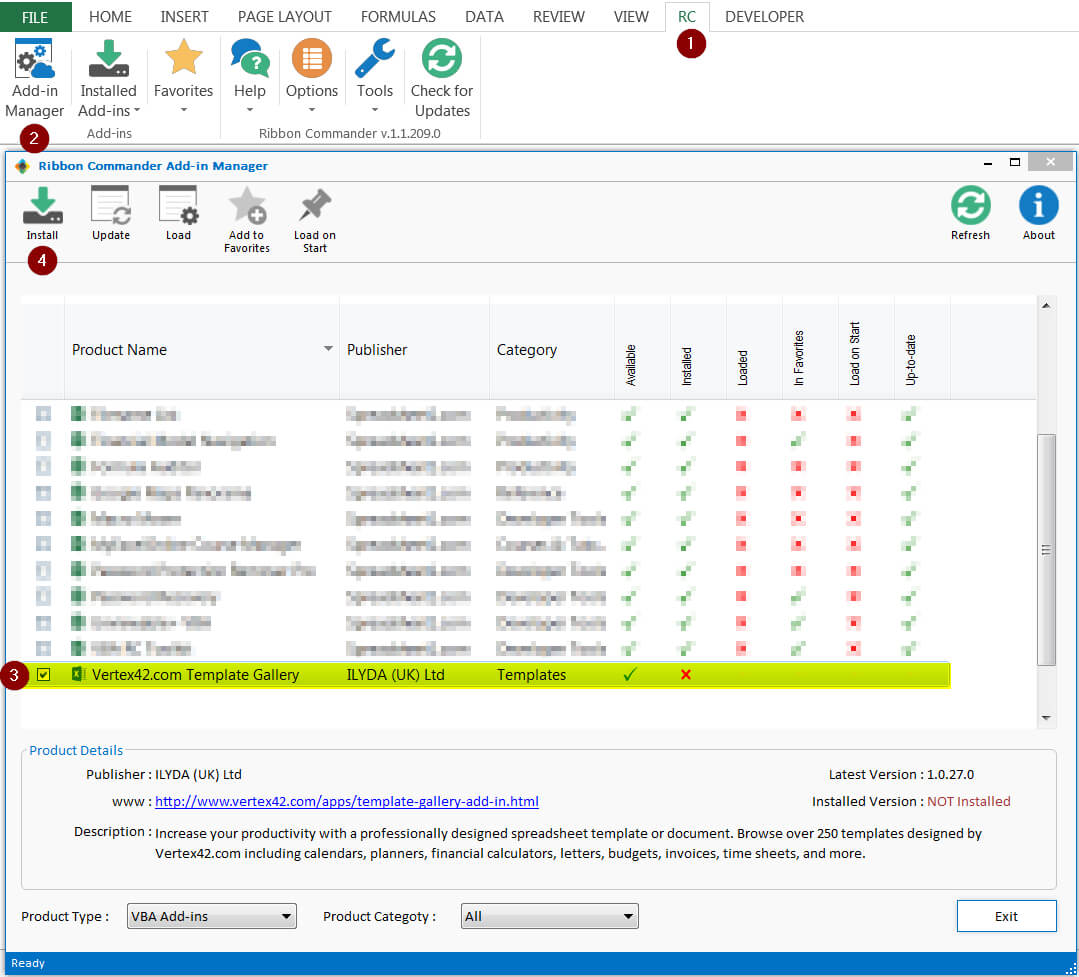This screenshot has height=977, width=1079.
Task: Expand the Help dropdown arrow
Action: [x=250, y=110]
